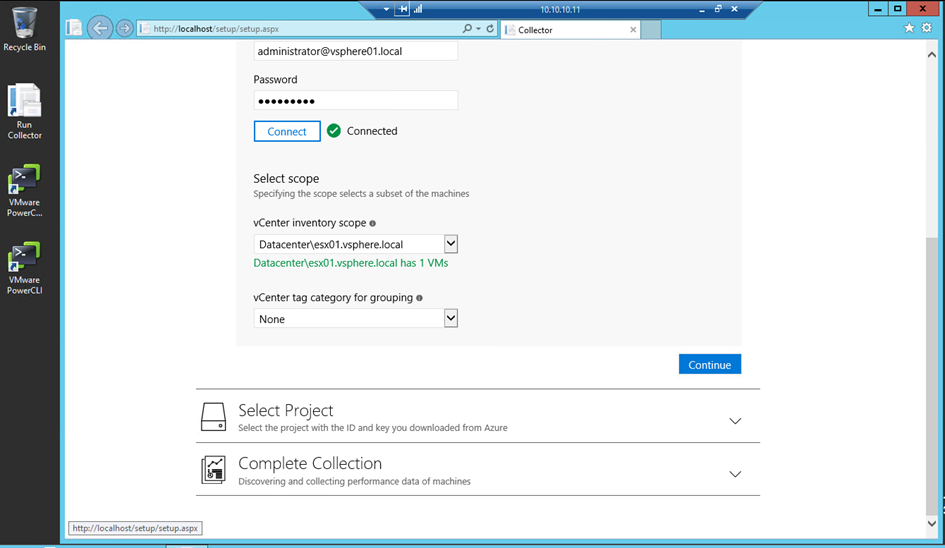Click the 'Specifying the scope selects a subset' text

point(361,194)
